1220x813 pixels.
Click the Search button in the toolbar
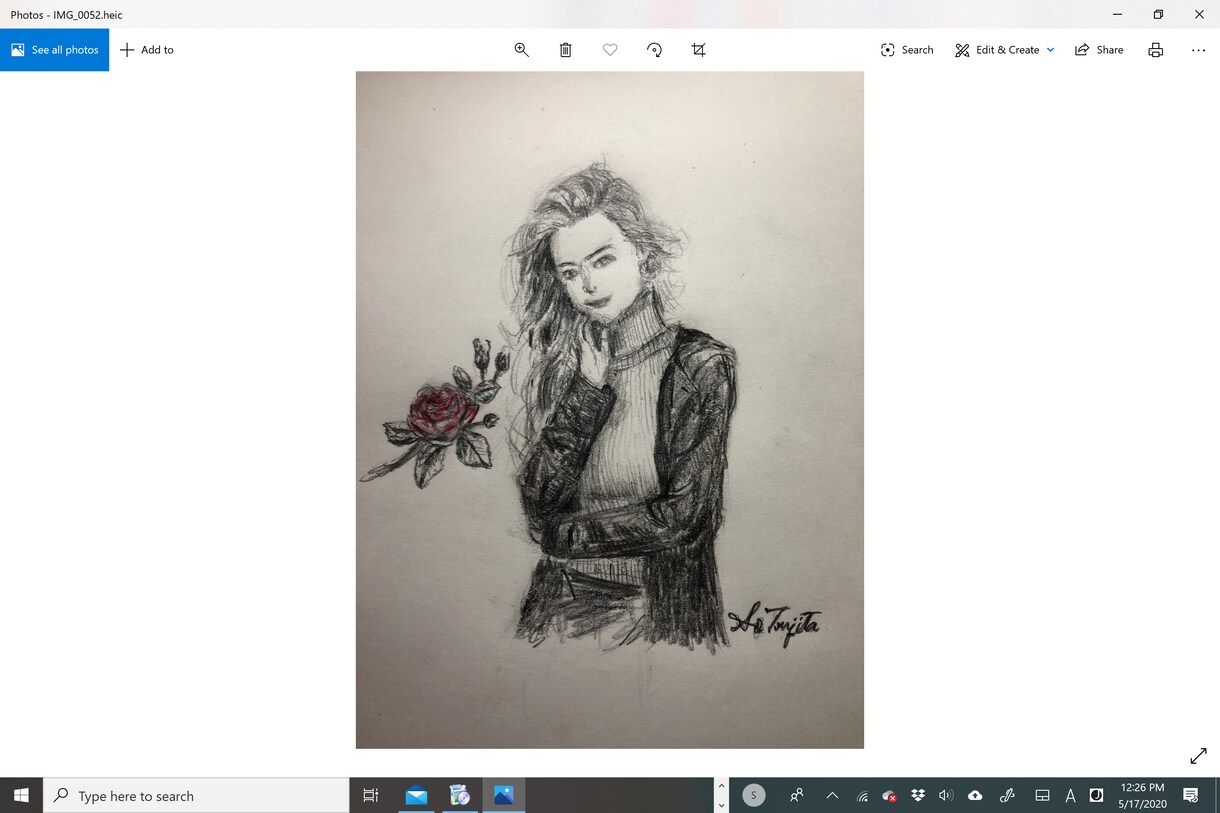[907, 50]
